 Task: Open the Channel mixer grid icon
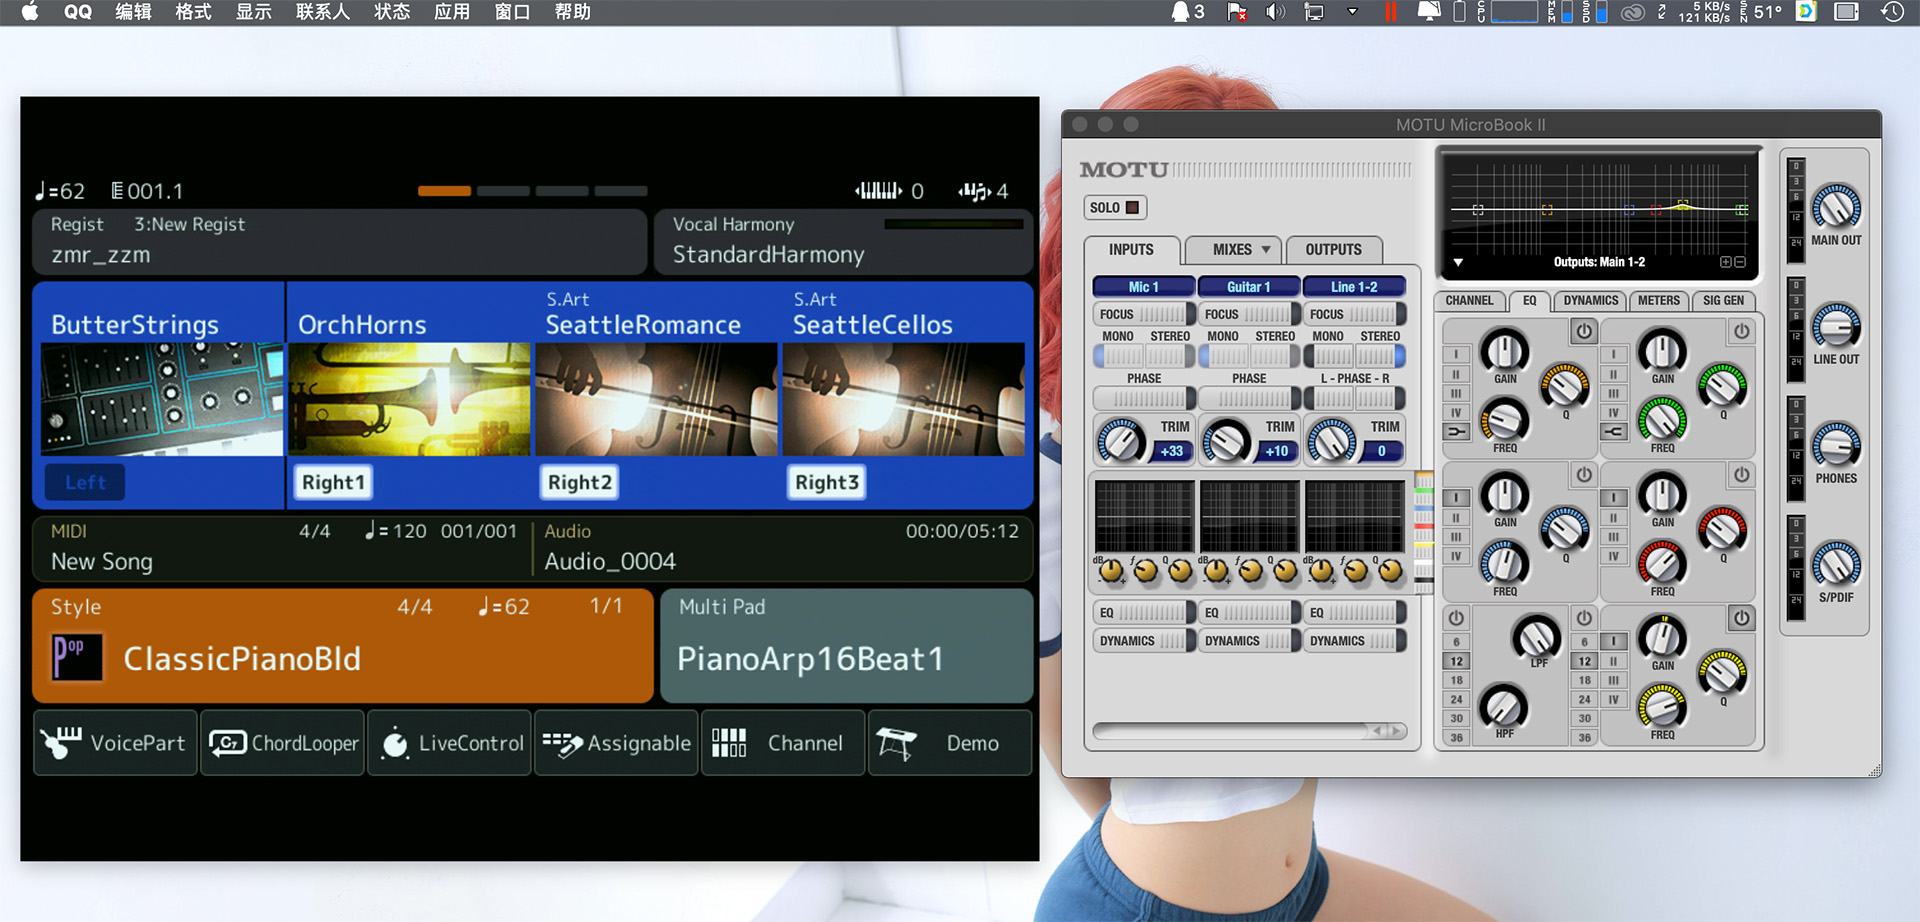tap(729, 742)
